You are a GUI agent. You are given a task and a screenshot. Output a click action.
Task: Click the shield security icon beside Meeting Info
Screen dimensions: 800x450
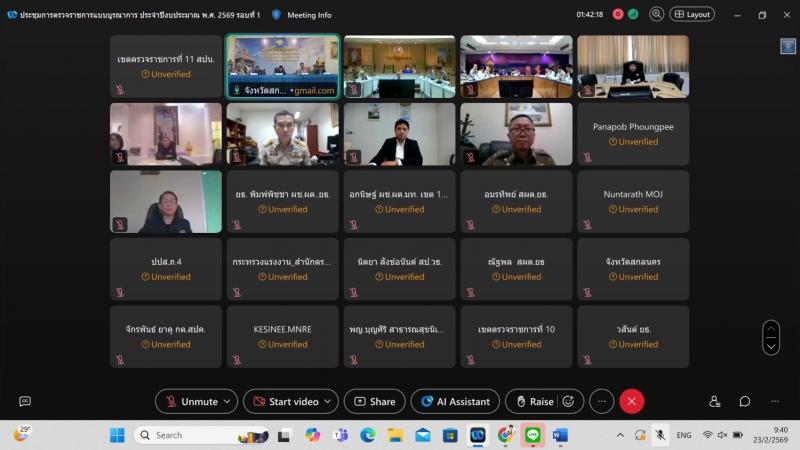tap(276, 15)
